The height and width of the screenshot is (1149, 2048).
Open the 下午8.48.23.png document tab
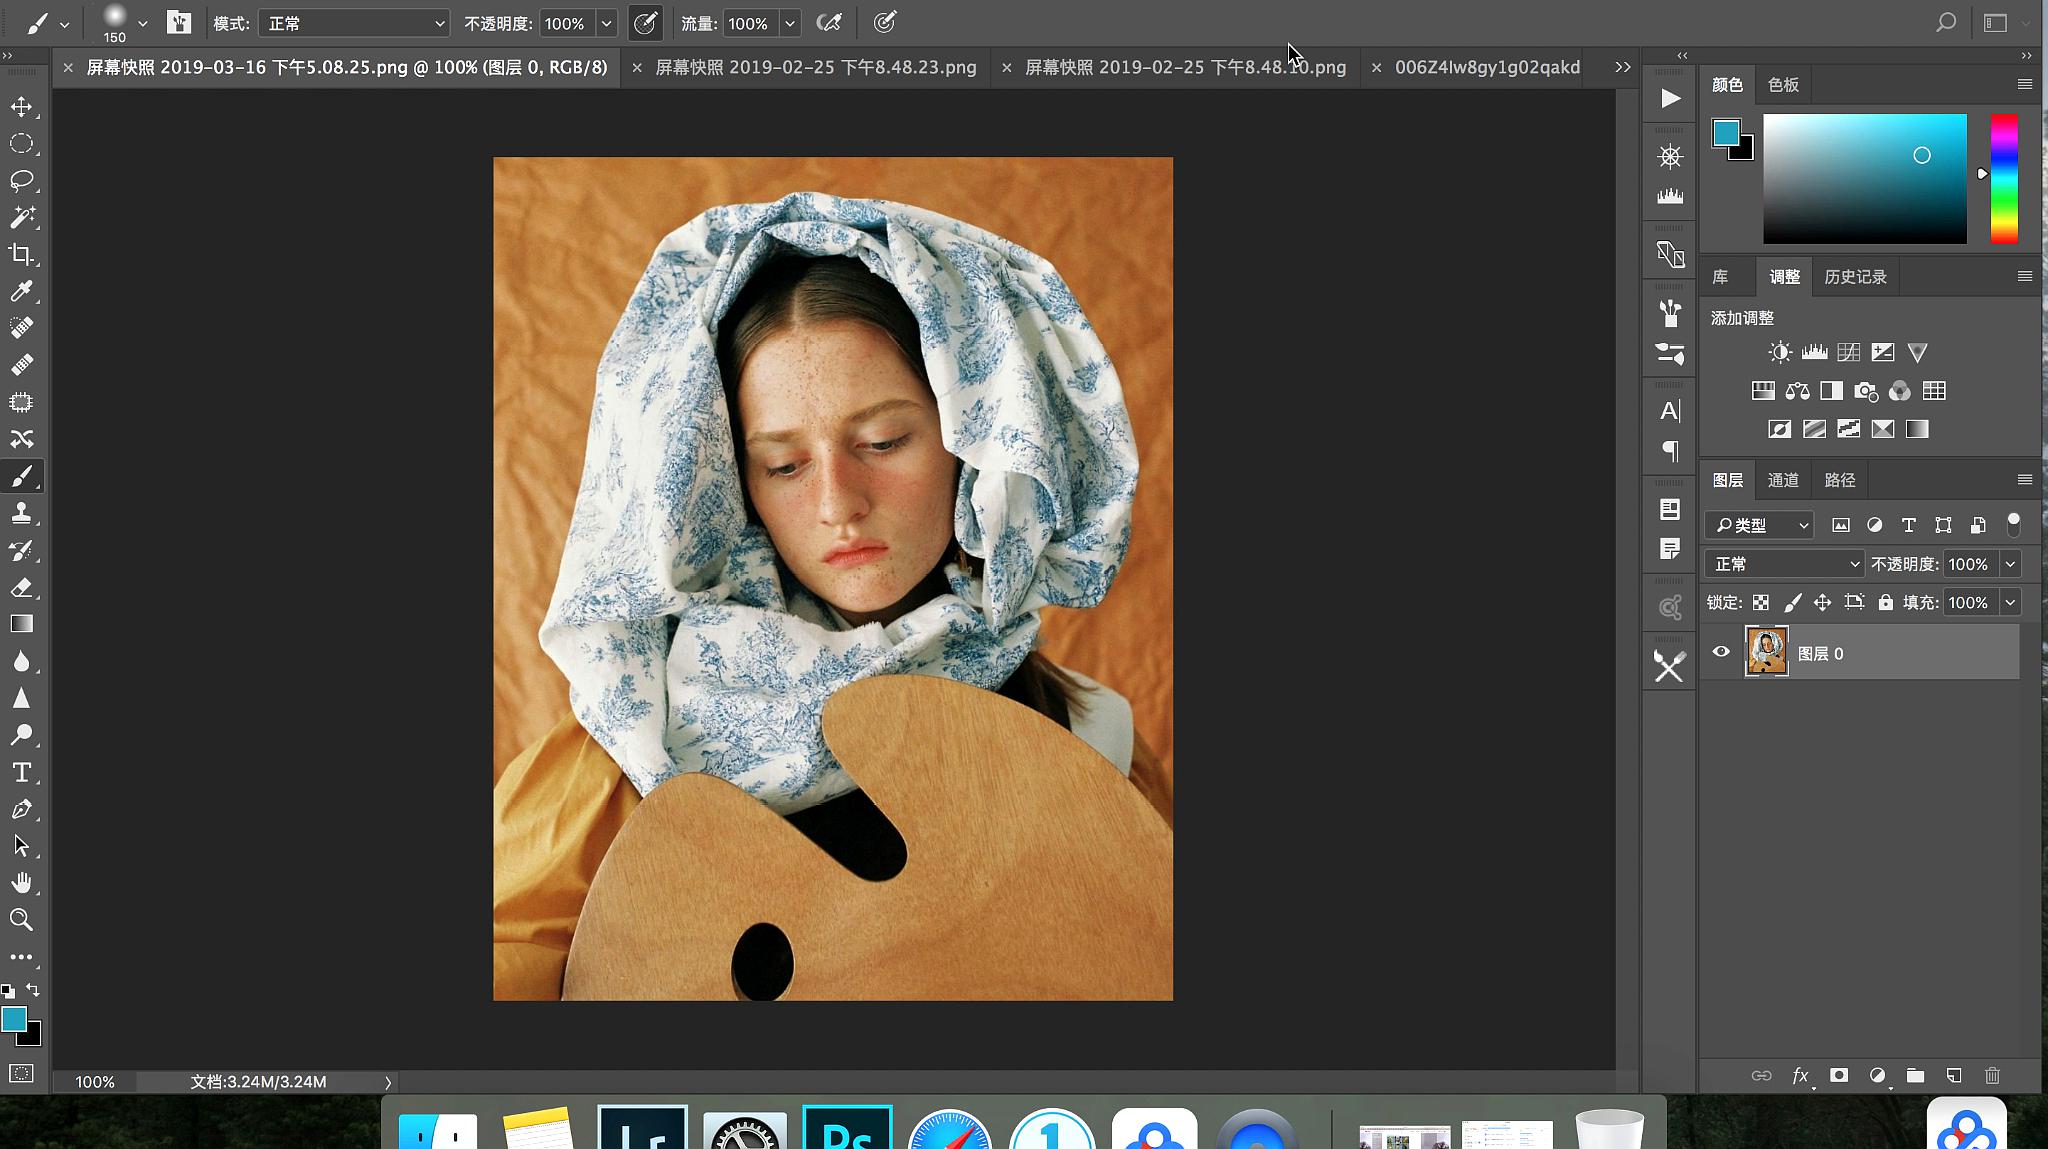tap(815, 67)
